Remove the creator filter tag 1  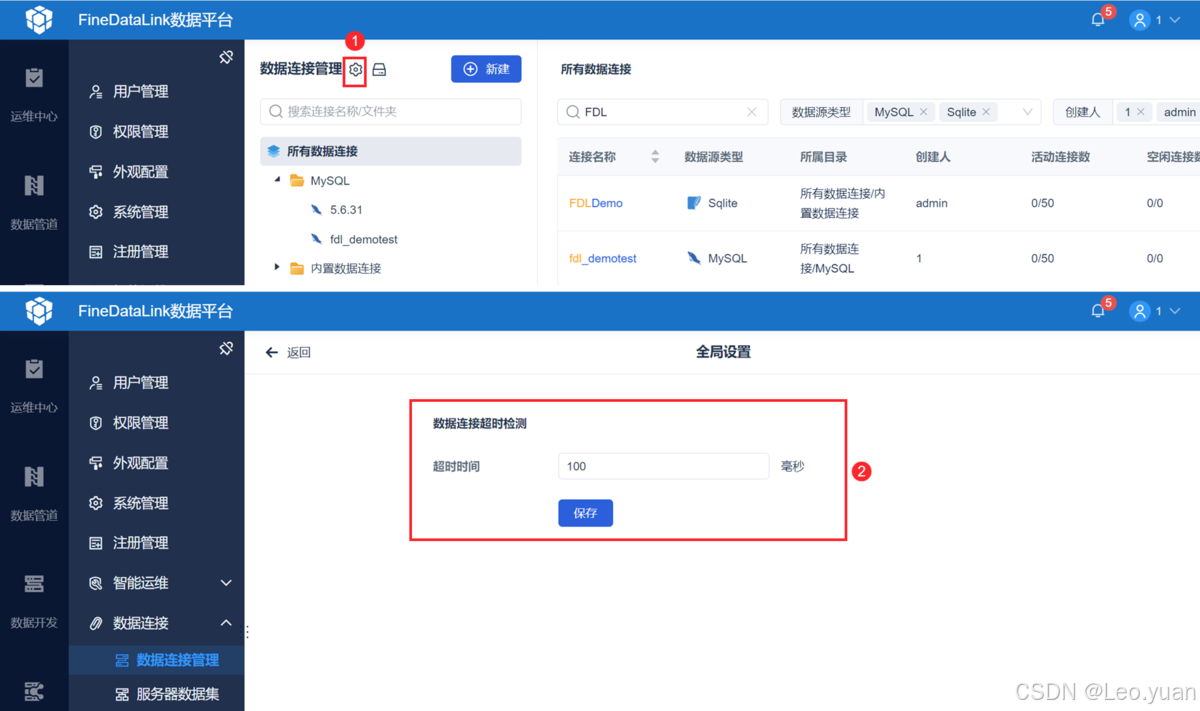pos(1142,112)
